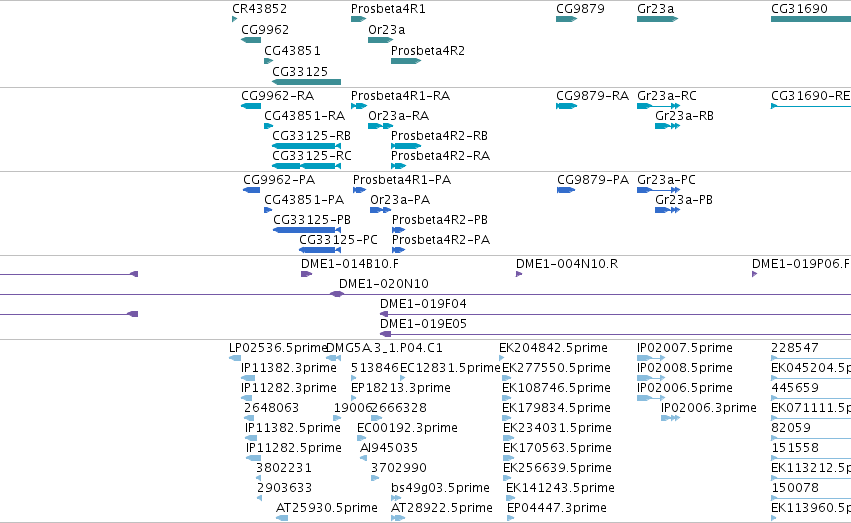Click the CG9962 gene feature label

click(x=265, y=30)
